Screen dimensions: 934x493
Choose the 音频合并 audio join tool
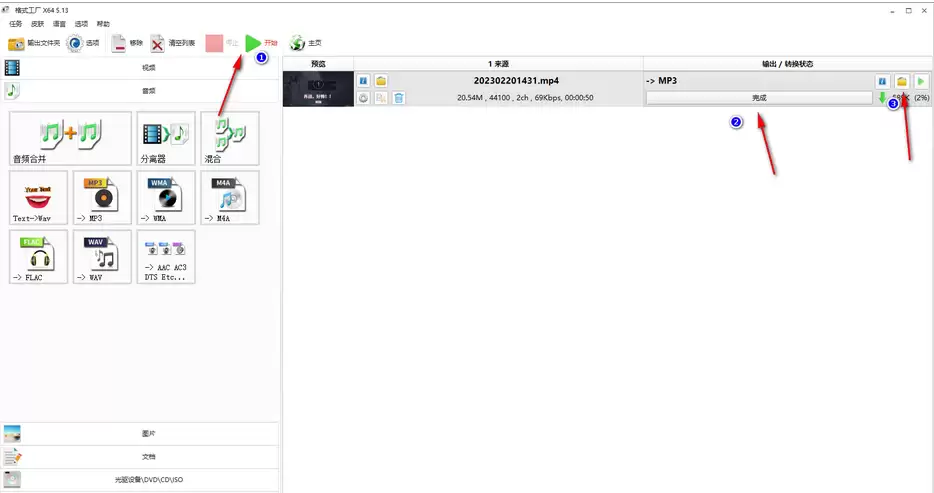(70, 138)
